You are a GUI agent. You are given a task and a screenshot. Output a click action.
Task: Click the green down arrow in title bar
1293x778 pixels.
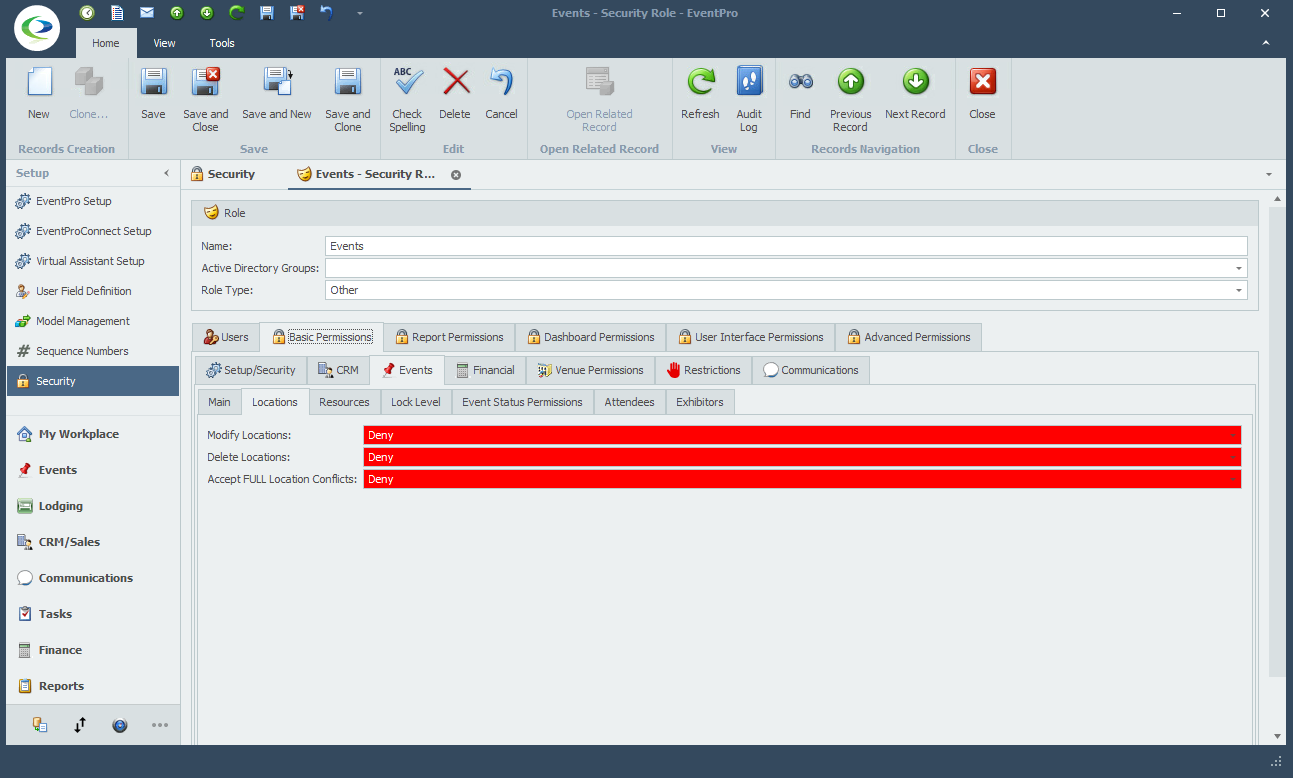(207, 13)
